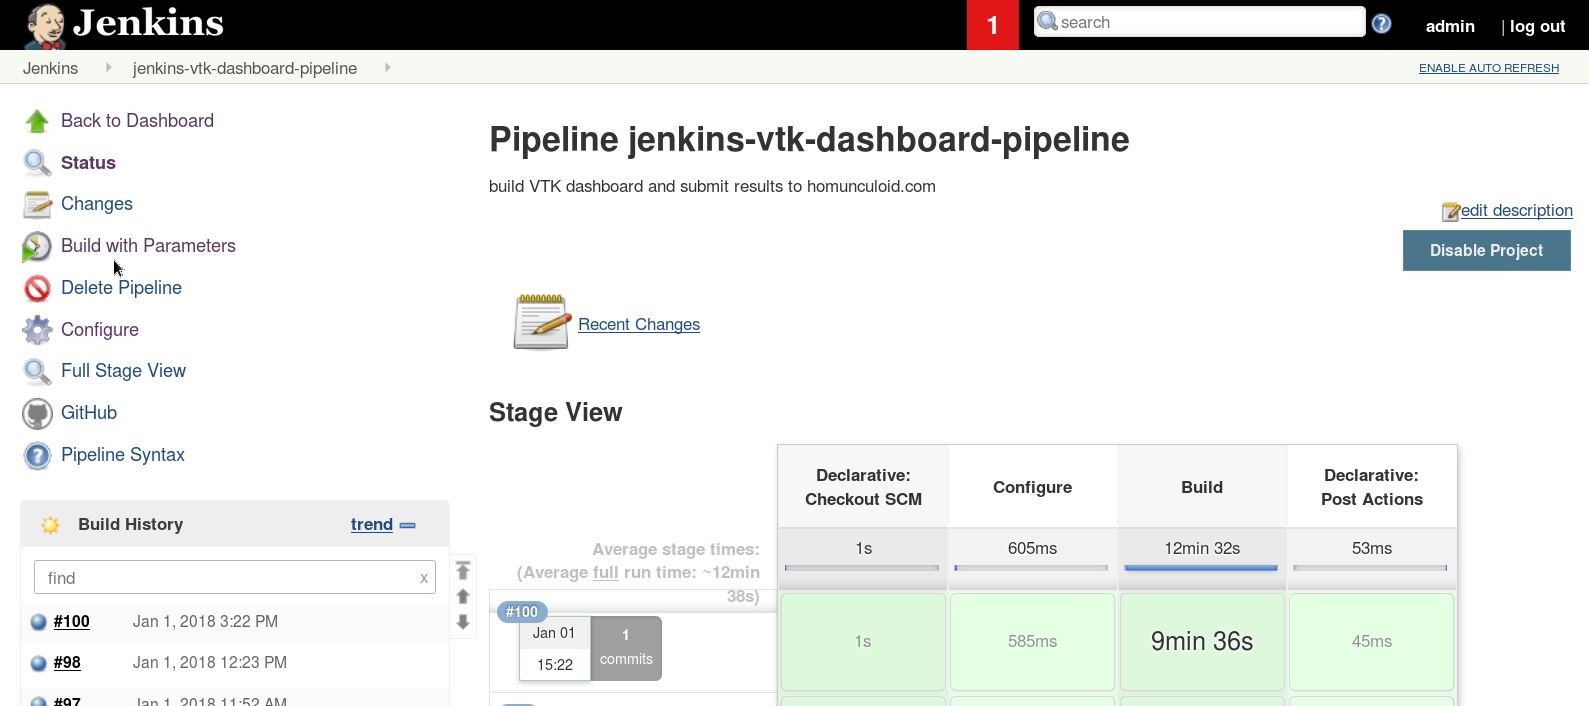The image size is (1589, 706).
Task: Open the GitHub sidebar link
Action: (89, 413)
